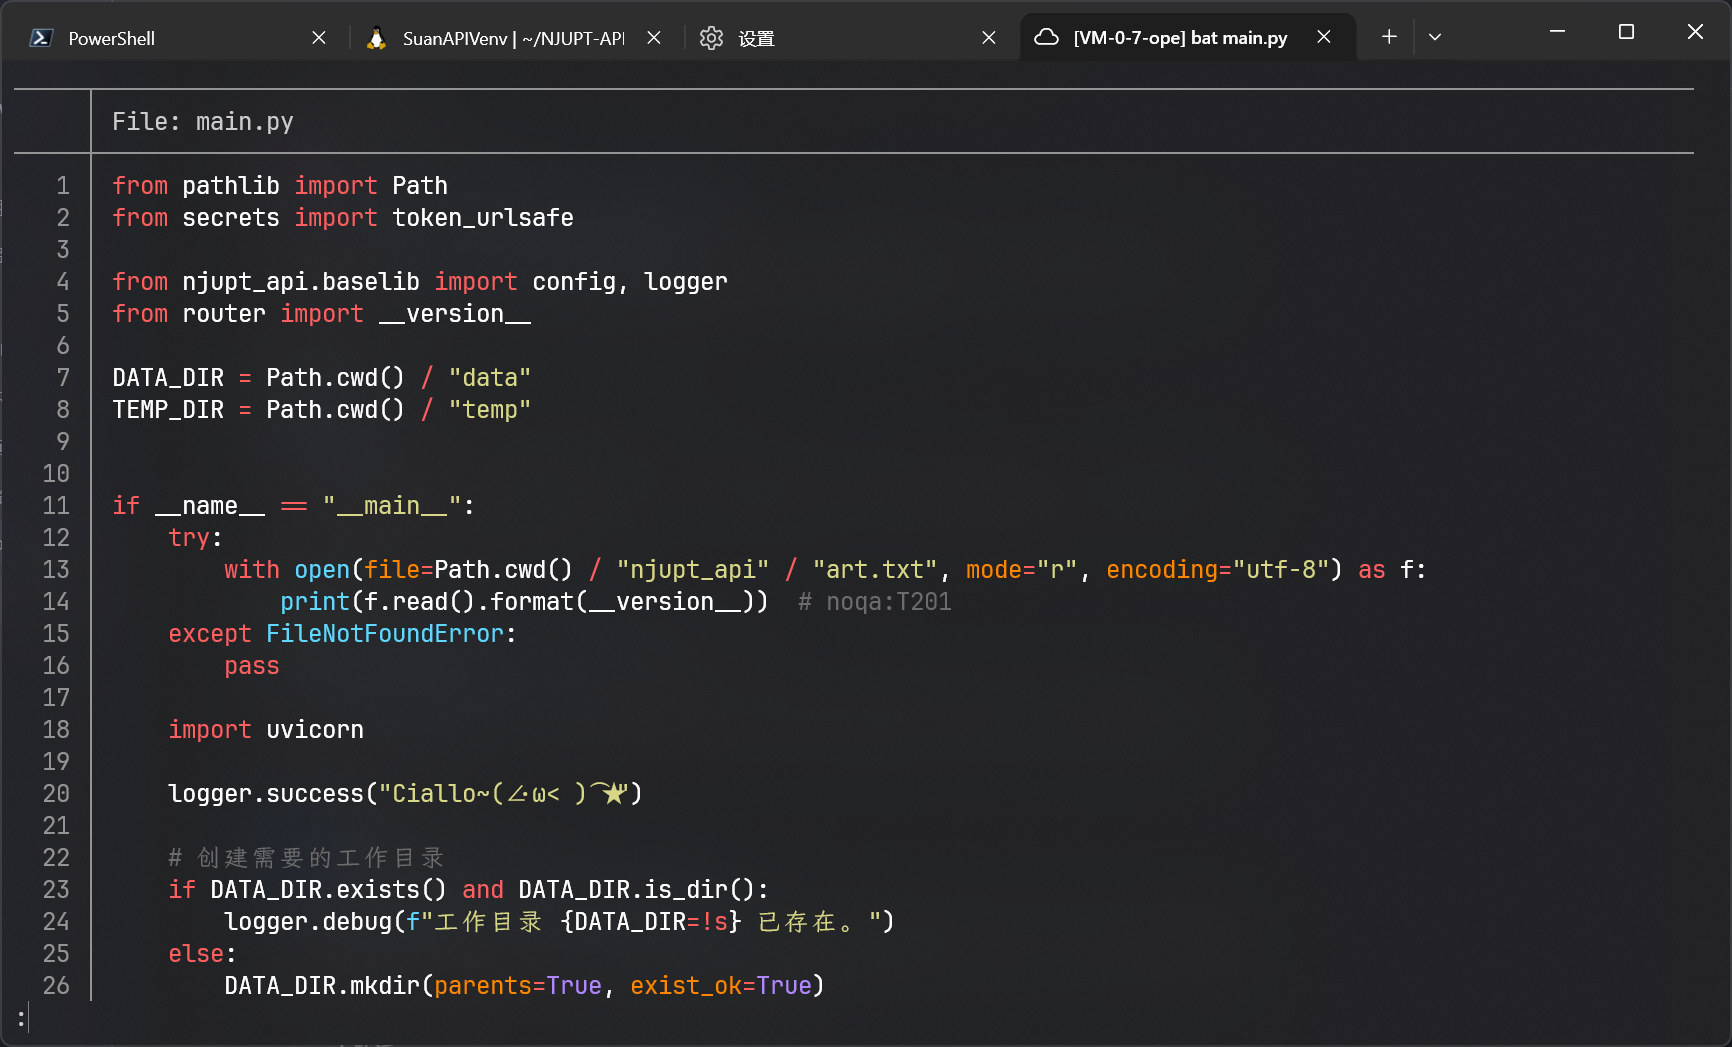Click the PowerShell tab icon
The width and height of the screenshot is (1732, 1047).
41,38
